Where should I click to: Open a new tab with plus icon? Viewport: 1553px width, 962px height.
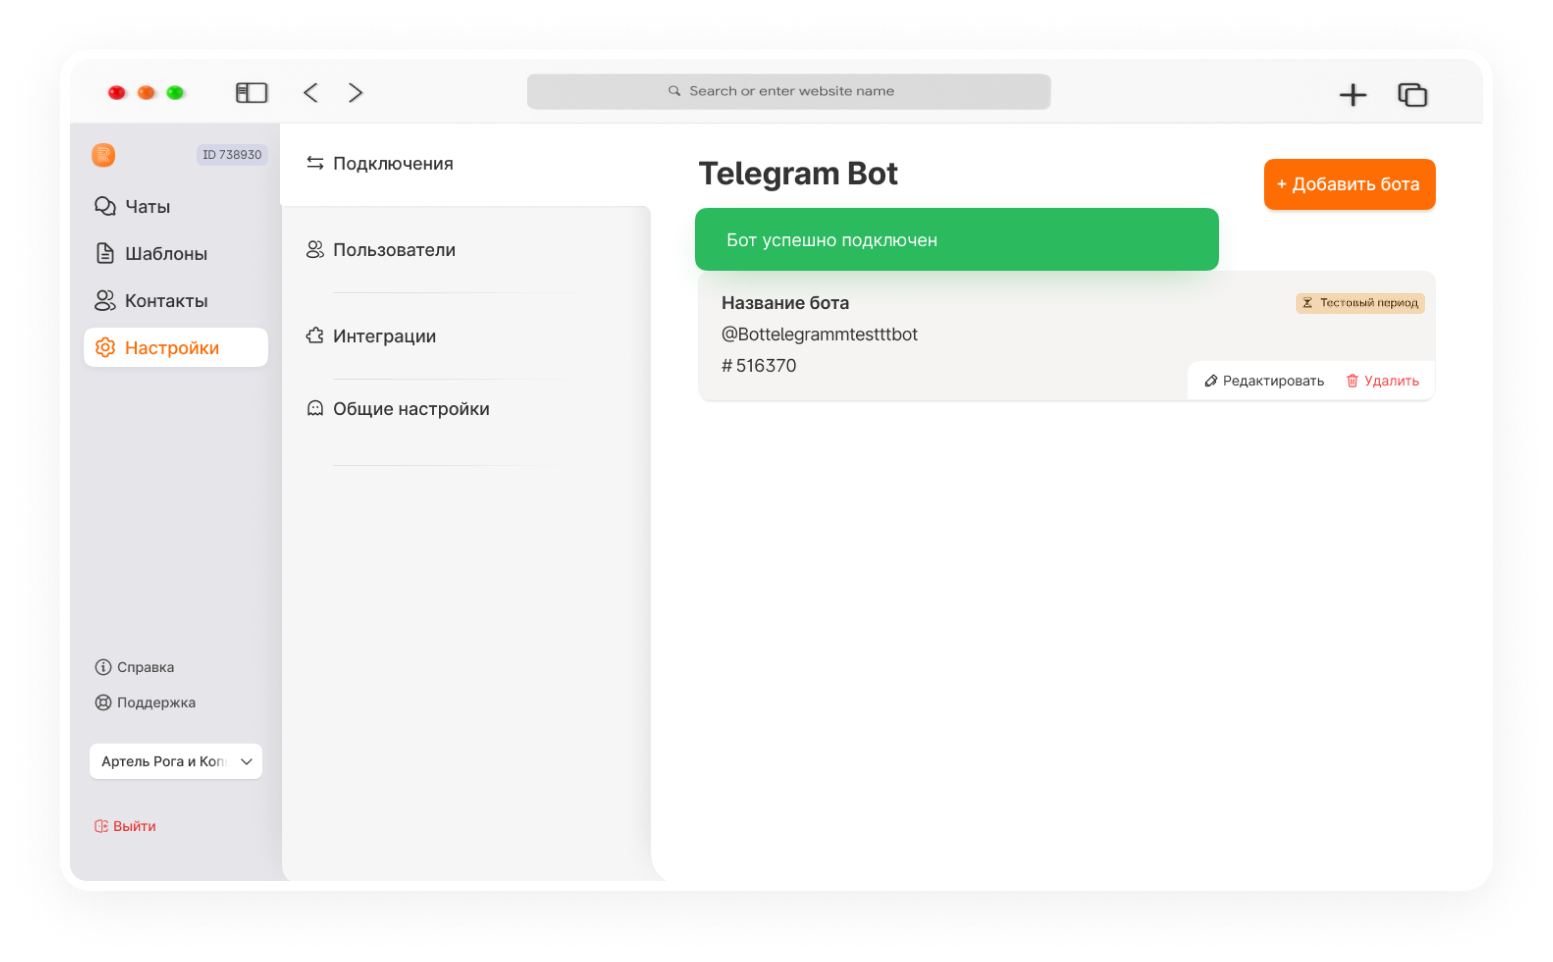(x=1352, y=95)
